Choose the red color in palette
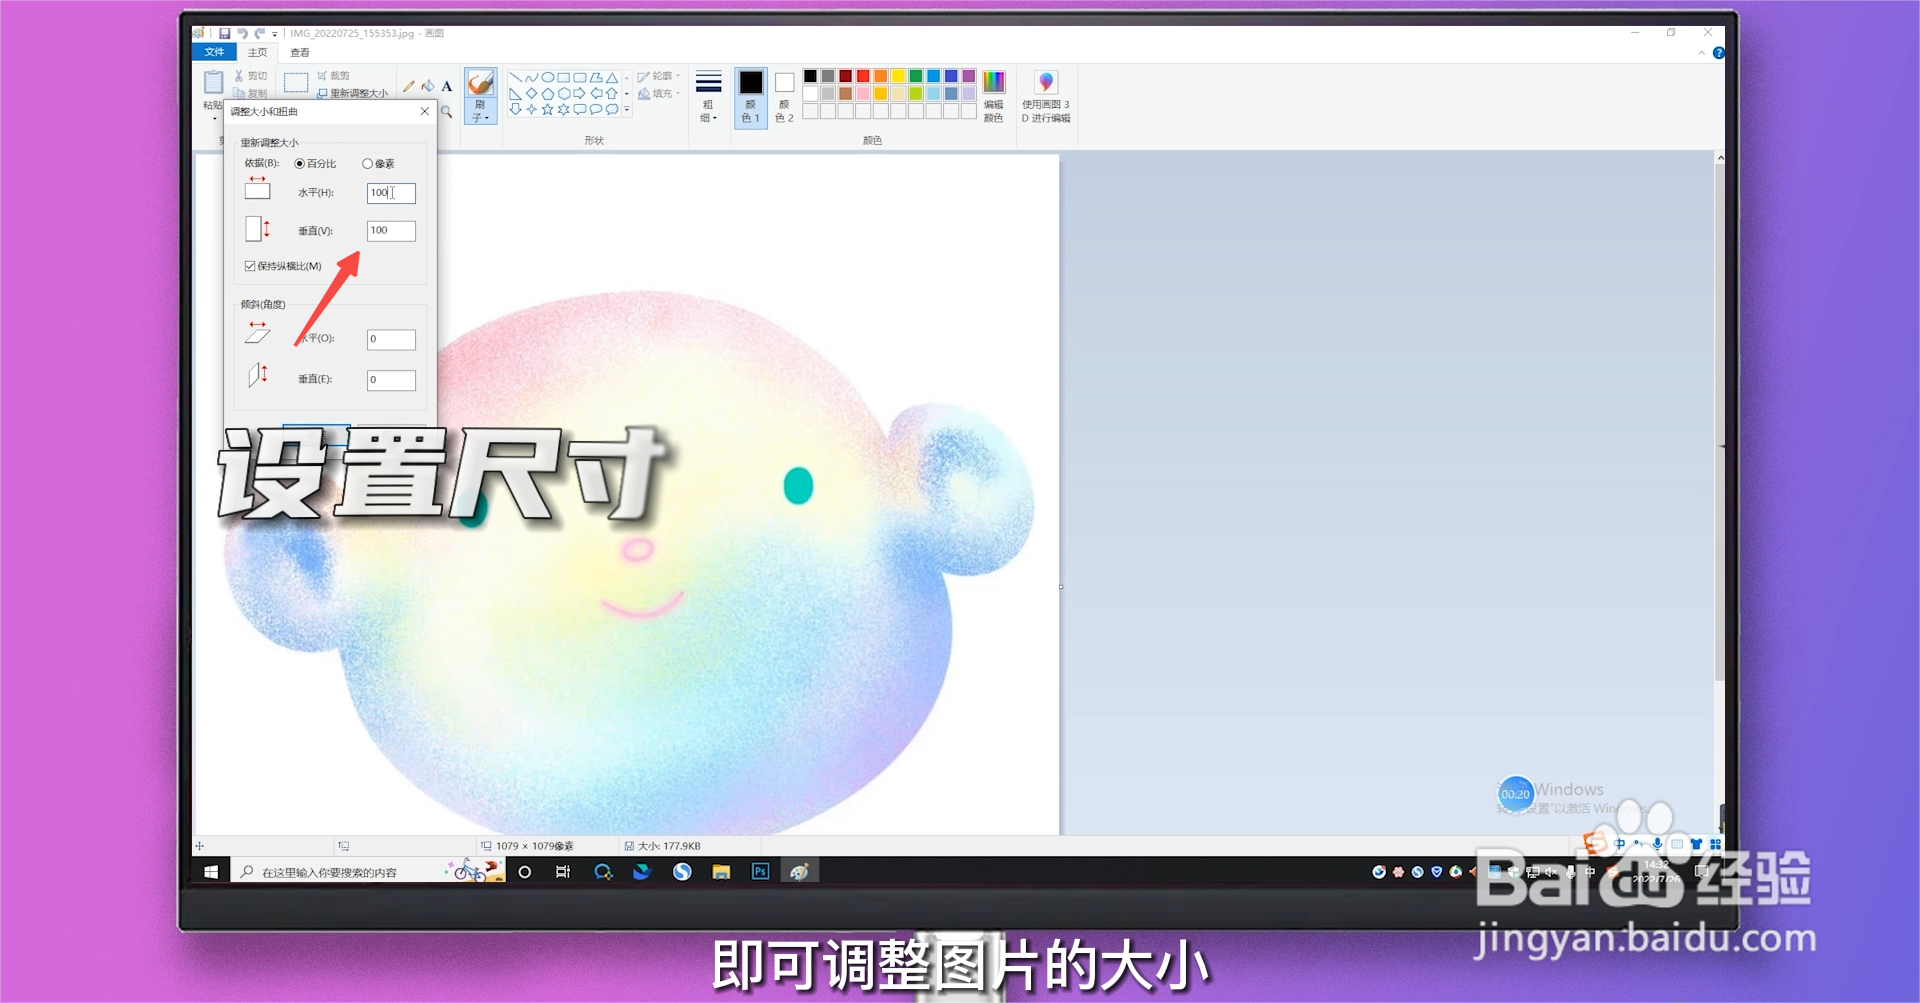 [x=863, y=76]
